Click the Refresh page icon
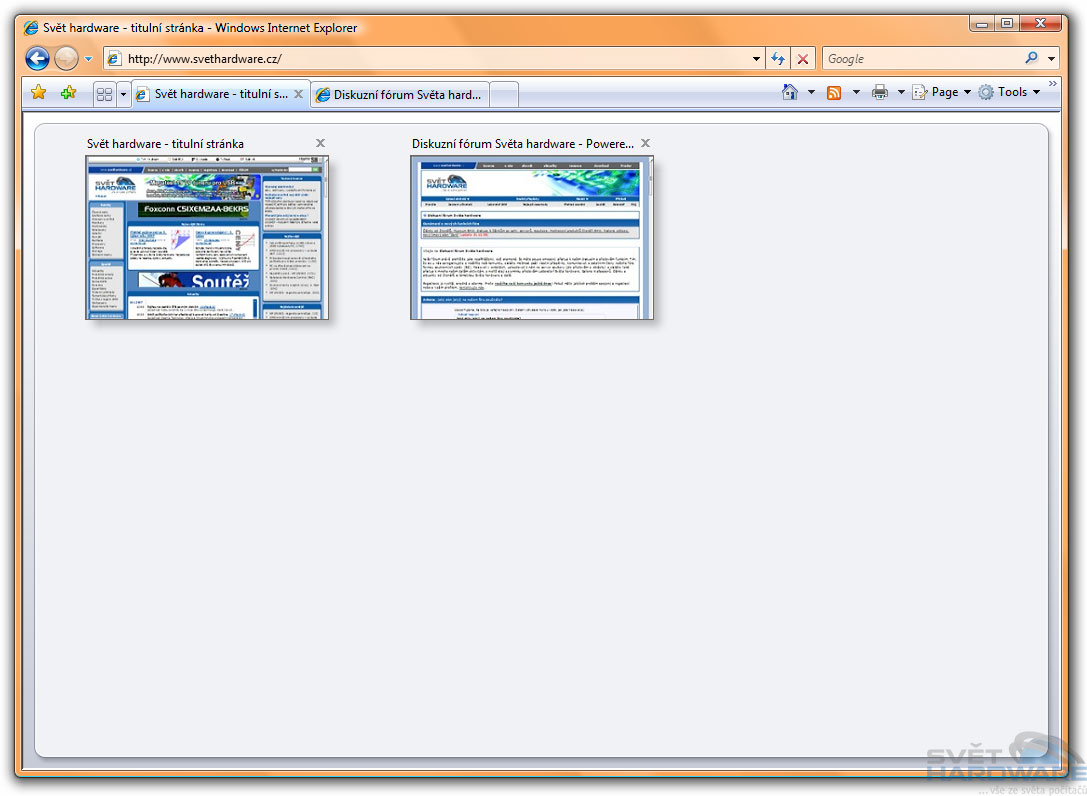 click(x=778, y=59)
